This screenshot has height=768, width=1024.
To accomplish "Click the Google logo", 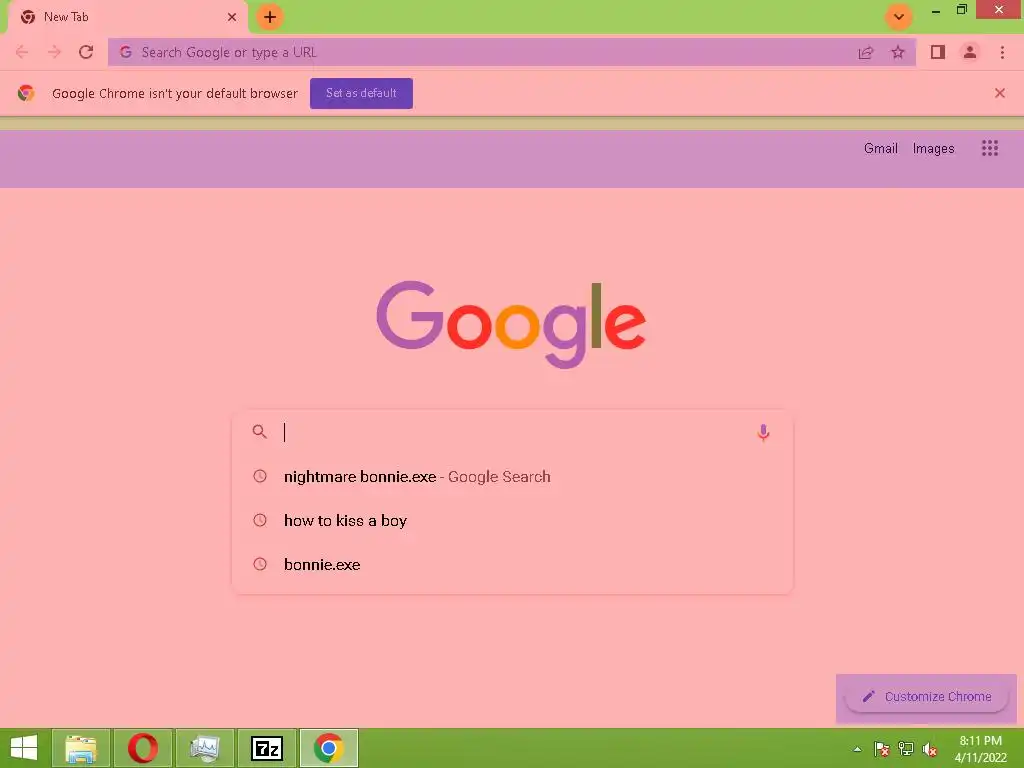I will (511, 325).
